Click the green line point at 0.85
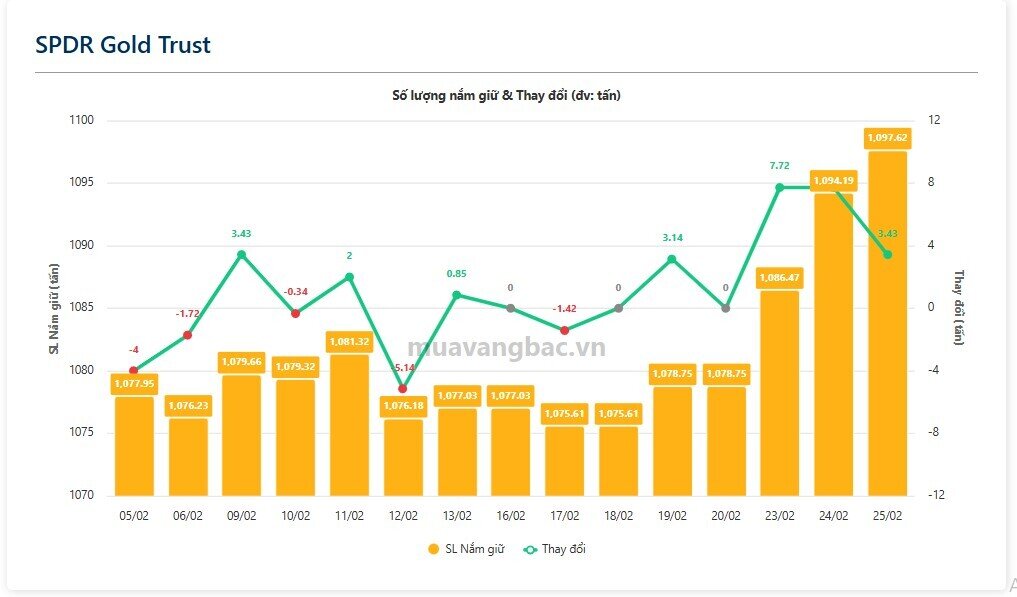The width and height of the screenshot is (1017, 597). click(x=457, y=295)
